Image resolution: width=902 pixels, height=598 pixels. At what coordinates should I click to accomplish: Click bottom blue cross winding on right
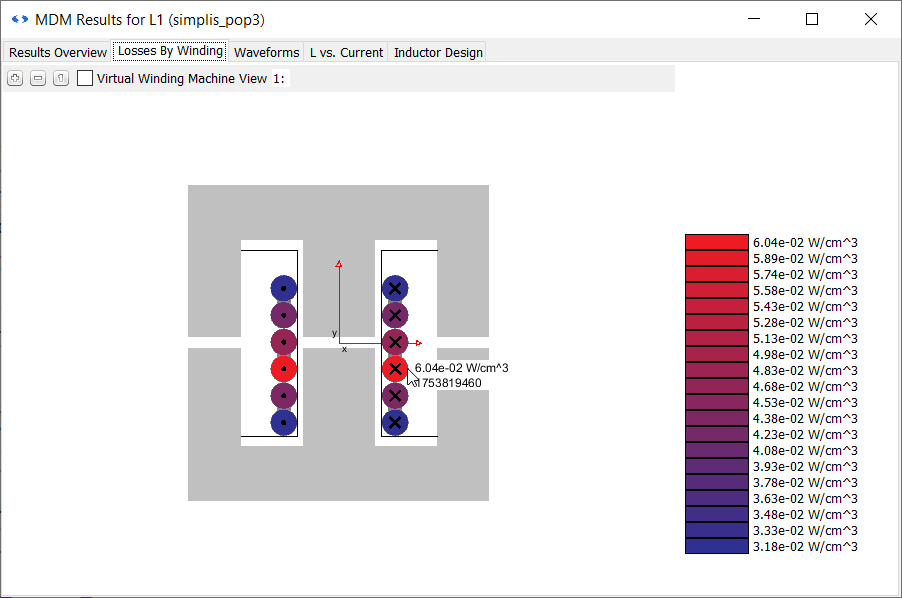click(395, 423)
